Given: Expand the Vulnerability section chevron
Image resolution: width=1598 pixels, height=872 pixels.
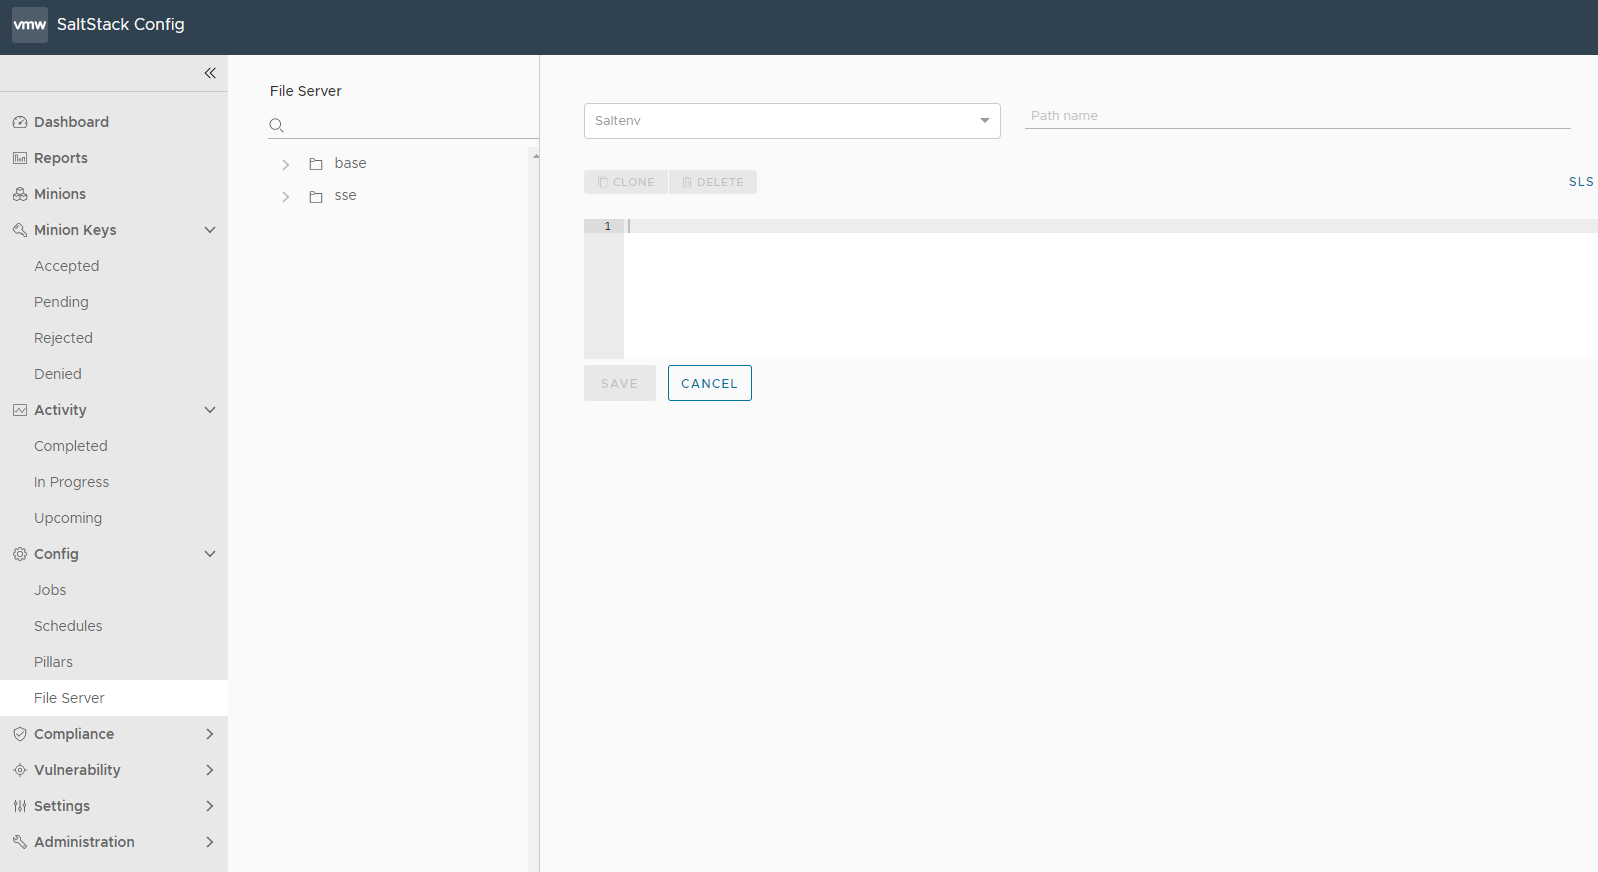Looking at the screenshot, I should (x=210, y=770).
